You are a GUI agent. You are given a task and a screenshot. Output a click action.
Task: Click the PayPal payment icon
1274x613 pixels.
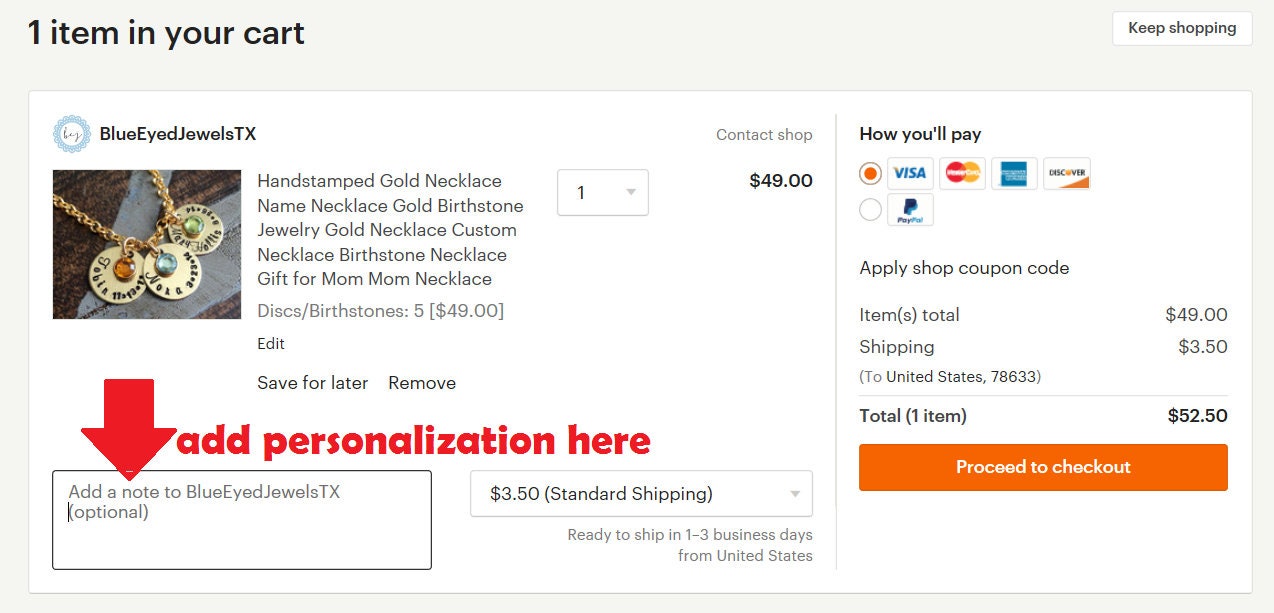tap(910, 210)
